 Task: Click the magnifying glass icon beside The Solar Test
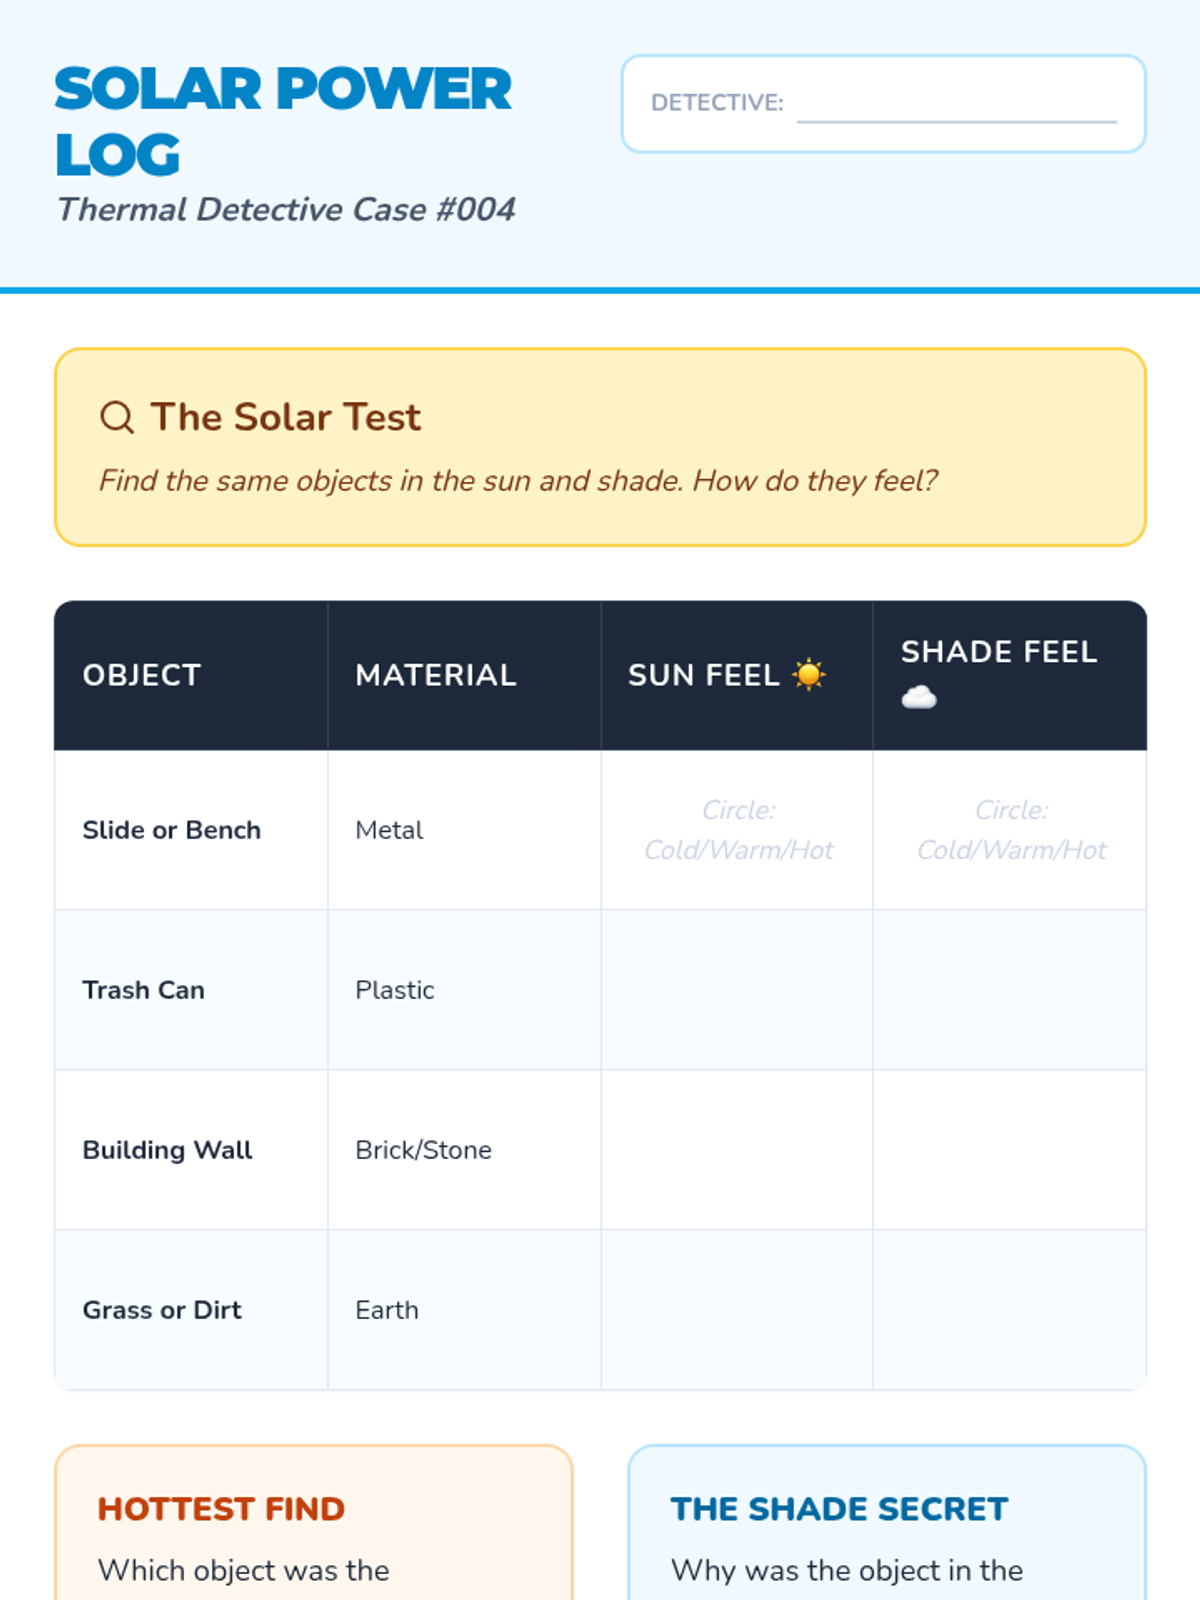(x=117, y=417)
